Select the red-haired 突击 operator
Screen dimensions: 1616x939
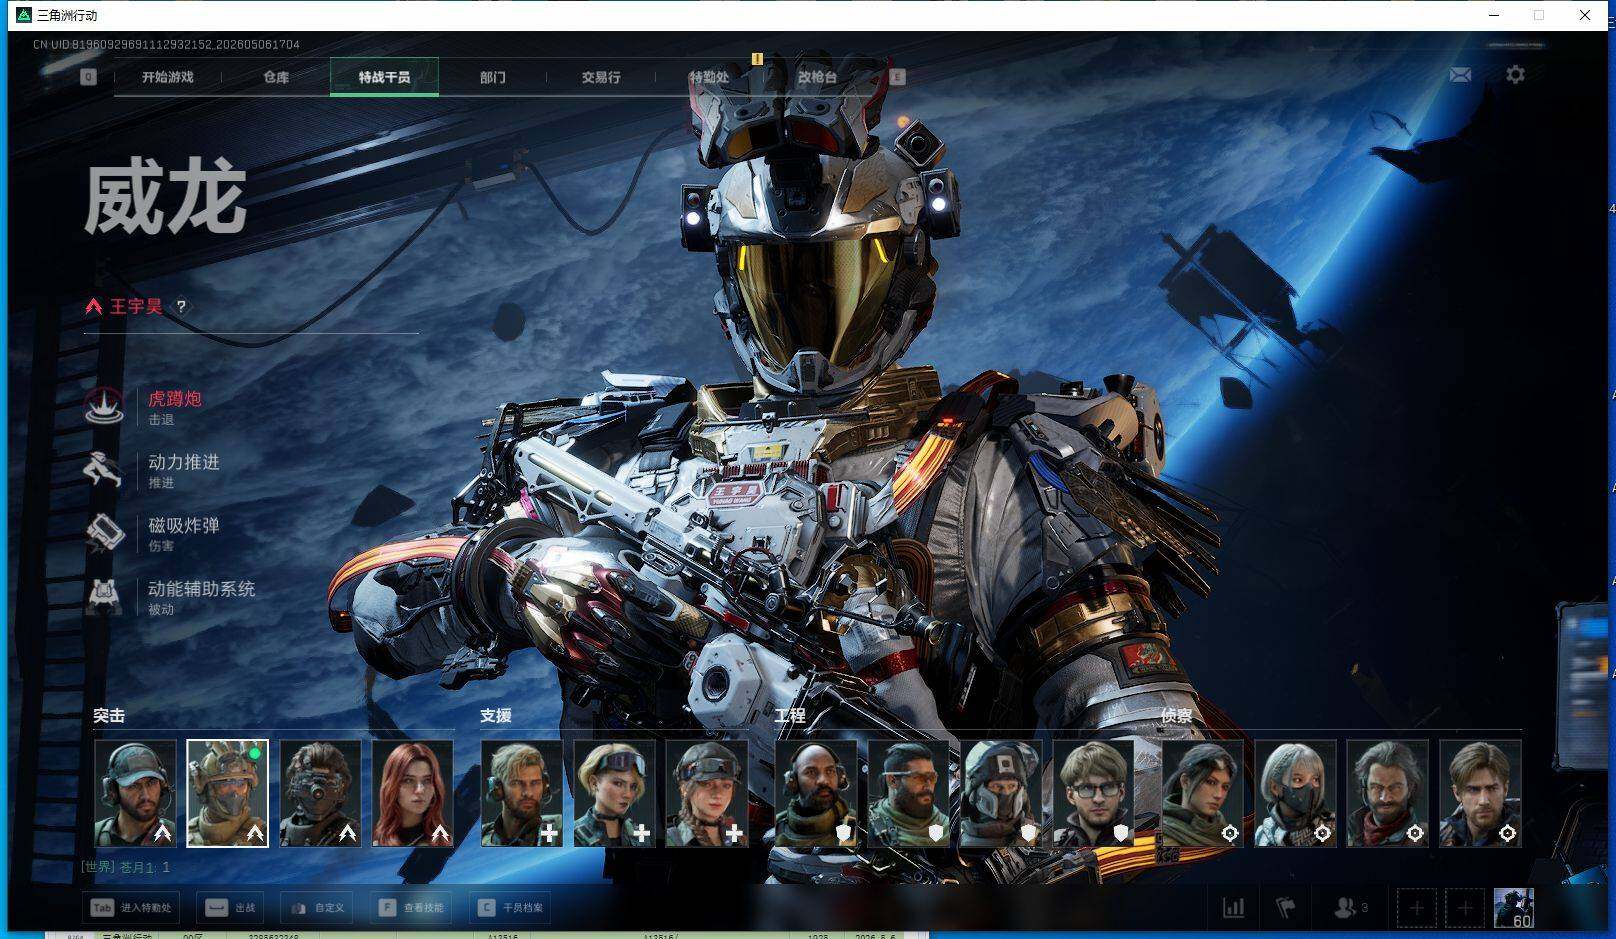[412, 793]
